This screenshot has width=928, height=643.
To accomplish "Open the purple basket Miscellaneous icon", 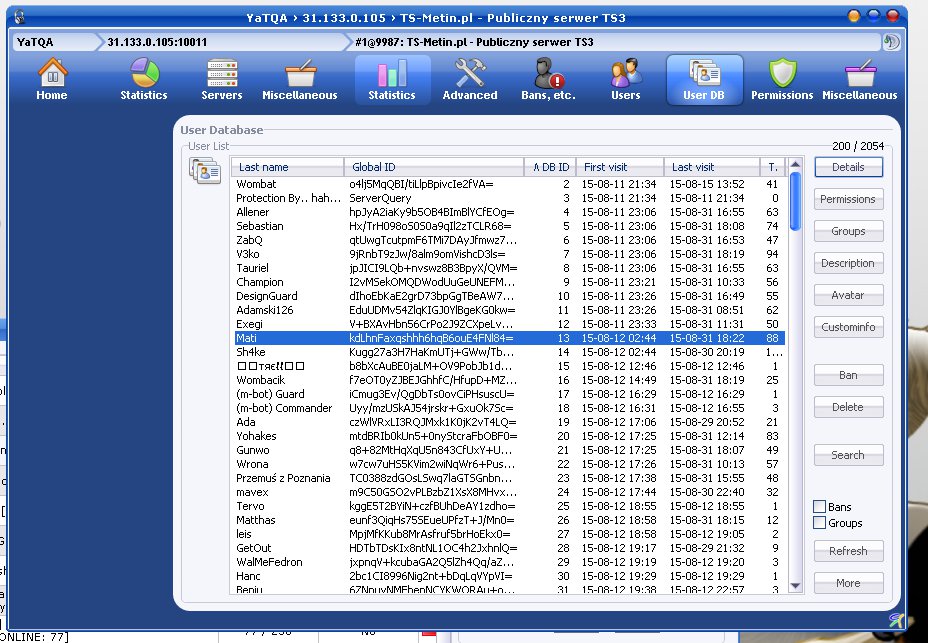I will click(859, 80).
